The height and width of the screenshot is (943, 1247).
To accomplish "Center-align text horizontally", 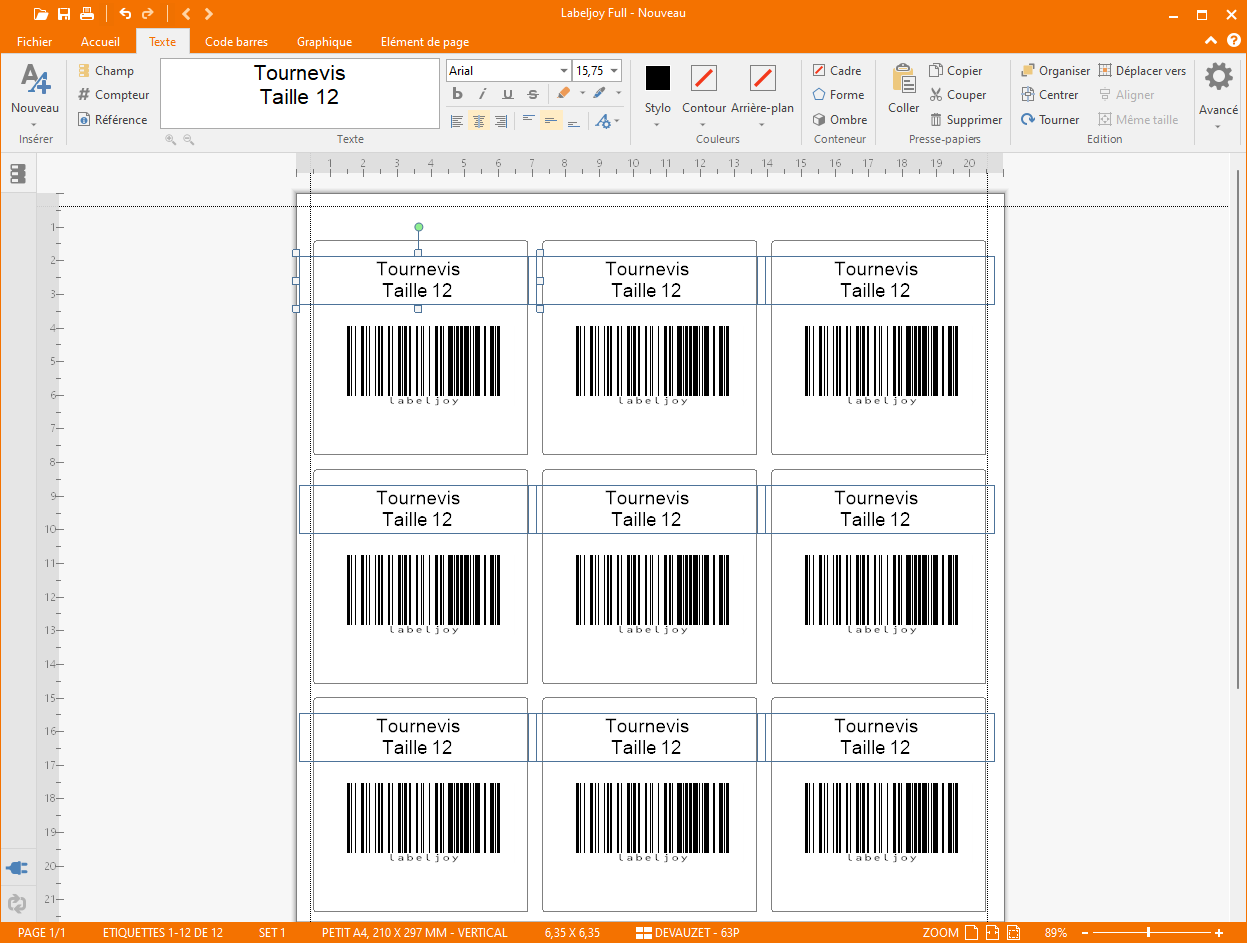I will [479, 121].
